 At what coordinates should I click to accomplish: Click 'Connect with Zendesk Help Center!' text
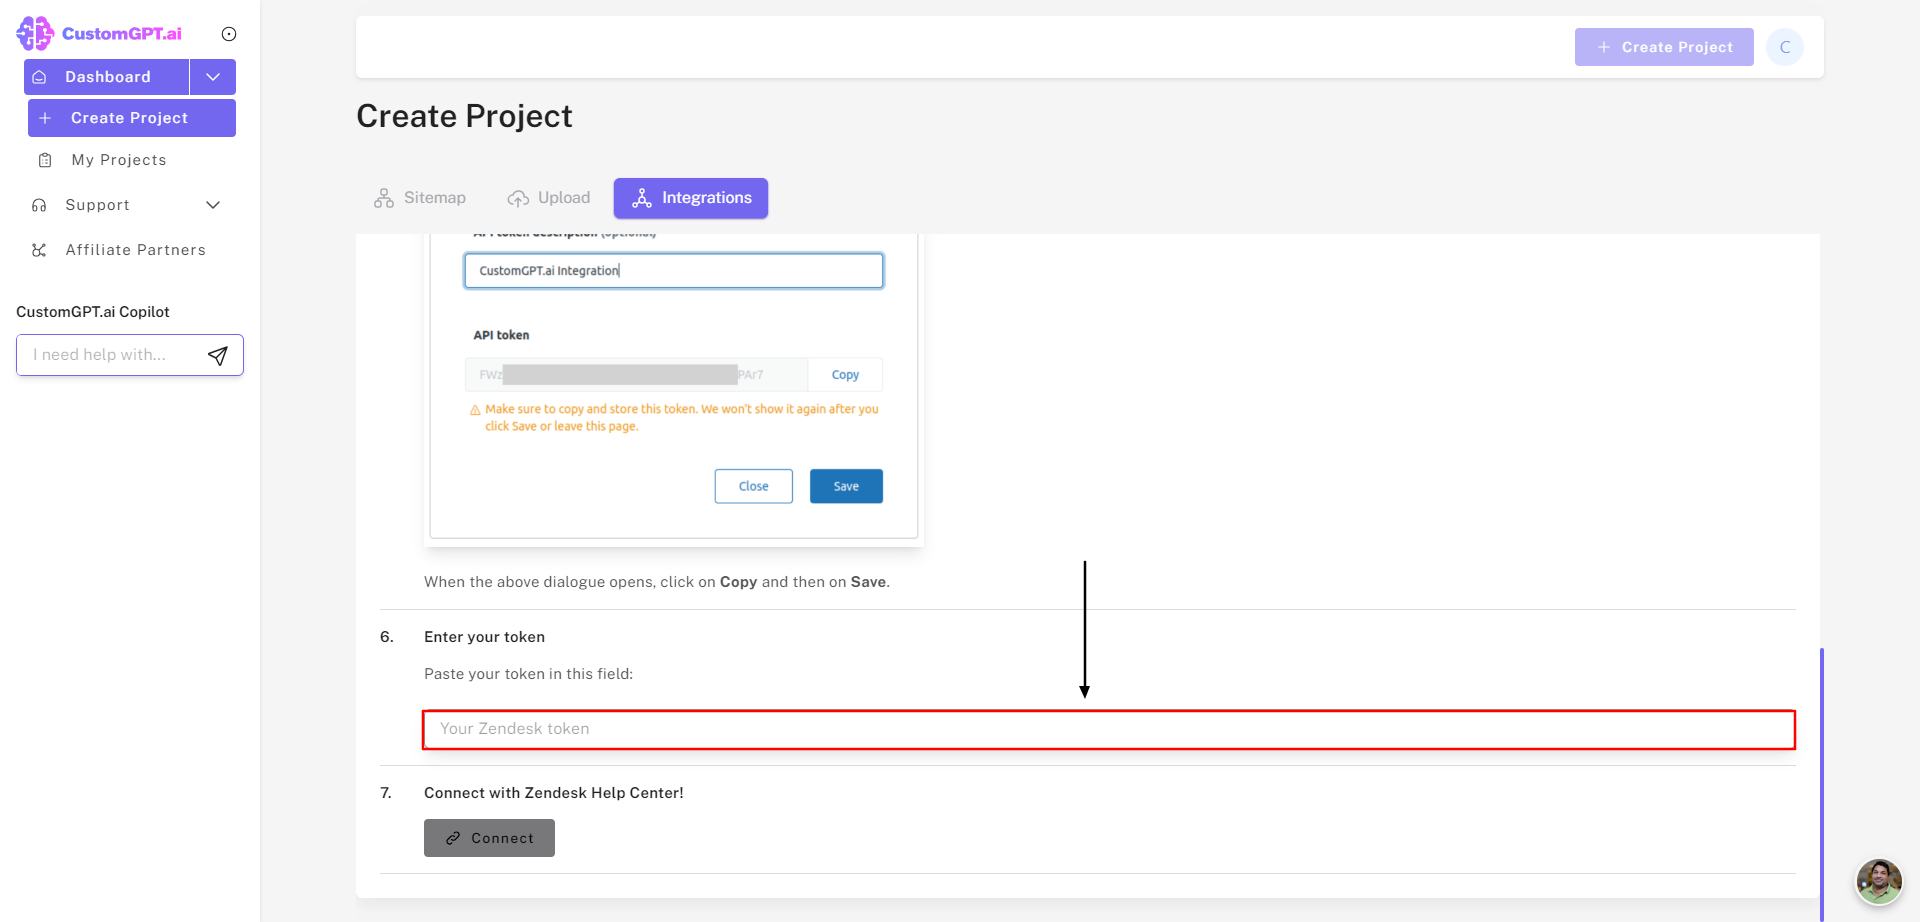click(x=554, y=793)
